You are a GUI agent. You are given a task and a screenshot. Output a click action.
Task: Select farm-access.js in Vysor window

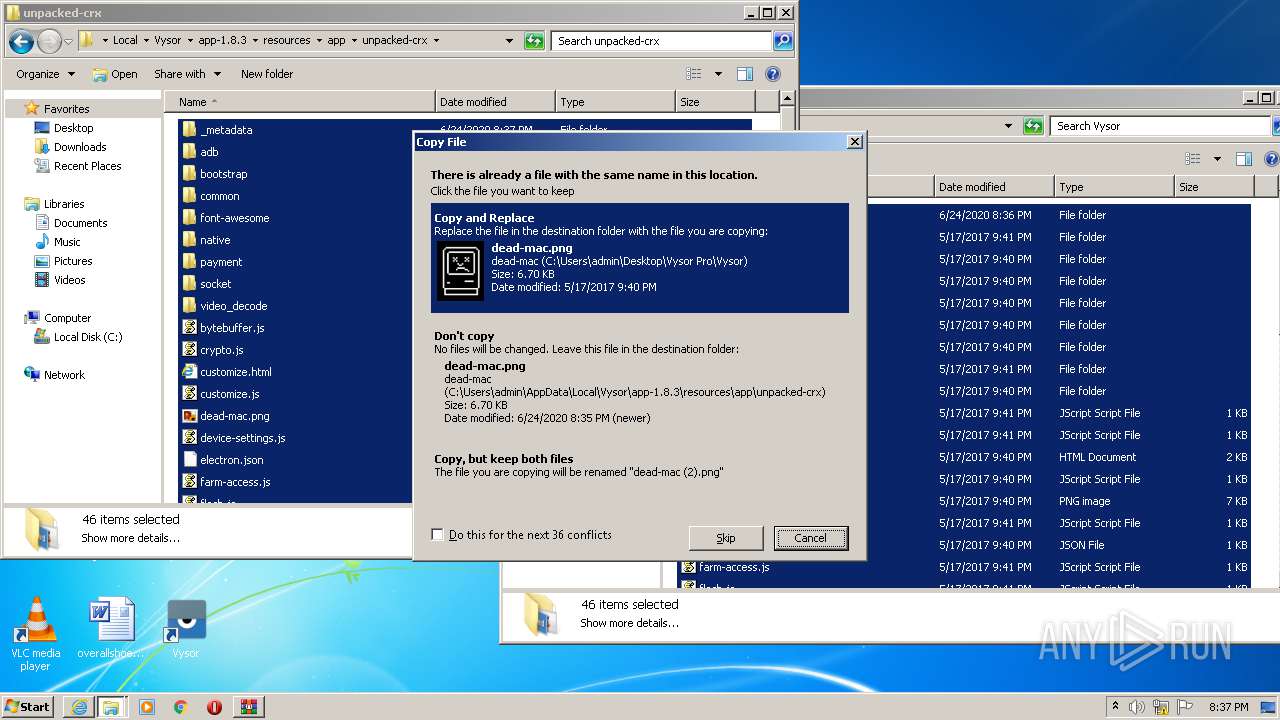coord(725,567)
